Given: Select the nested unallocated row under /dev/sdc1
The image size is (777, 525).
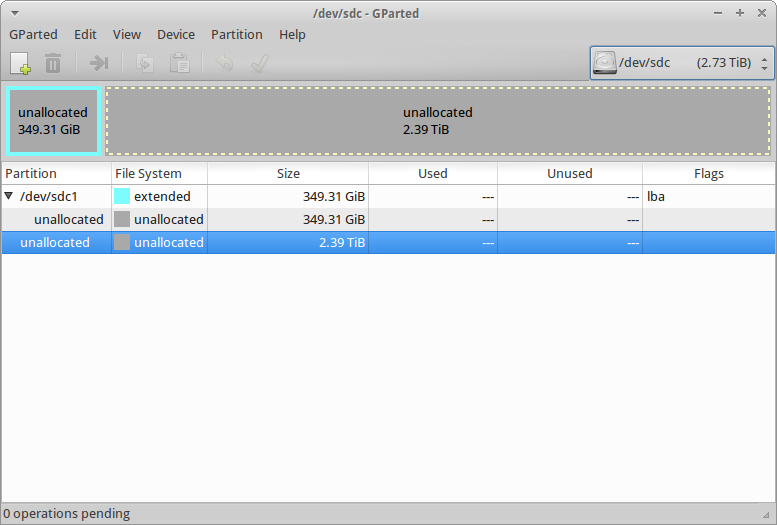Looking at the screenshot, I should point(388,219).
